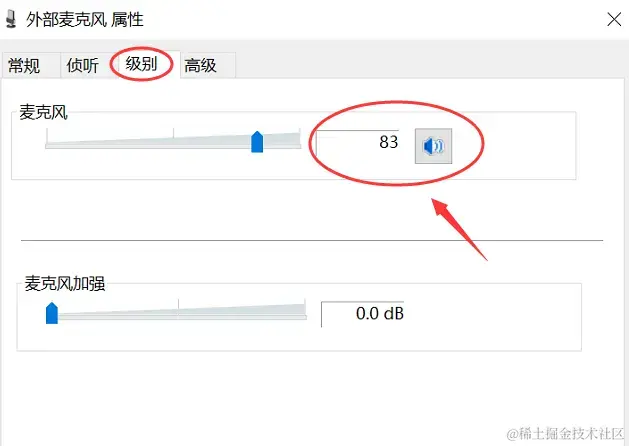The width and height of the screenshot is (629, 446).
Task: Click the 0.0 dB boost value field
Action: tap(363, 314)
